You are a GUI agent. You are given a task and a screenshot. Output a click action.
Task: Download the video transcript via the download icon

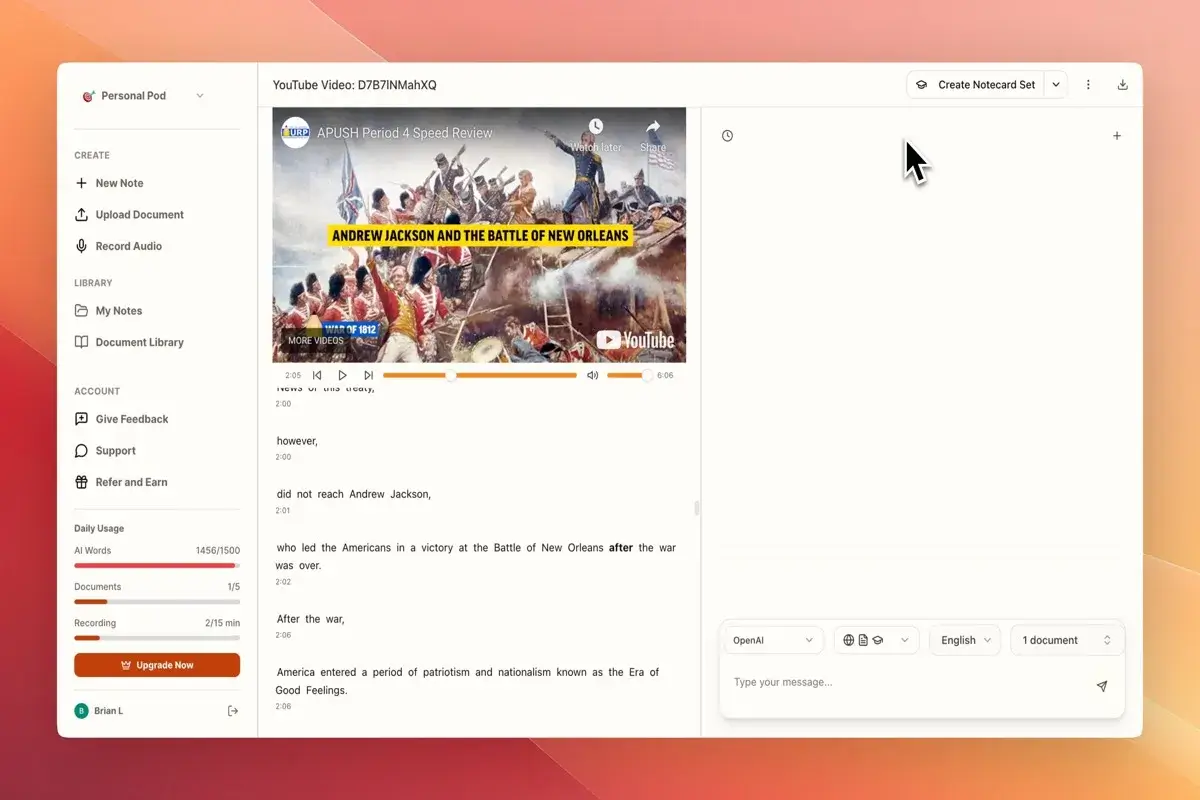pos(1122,85)
